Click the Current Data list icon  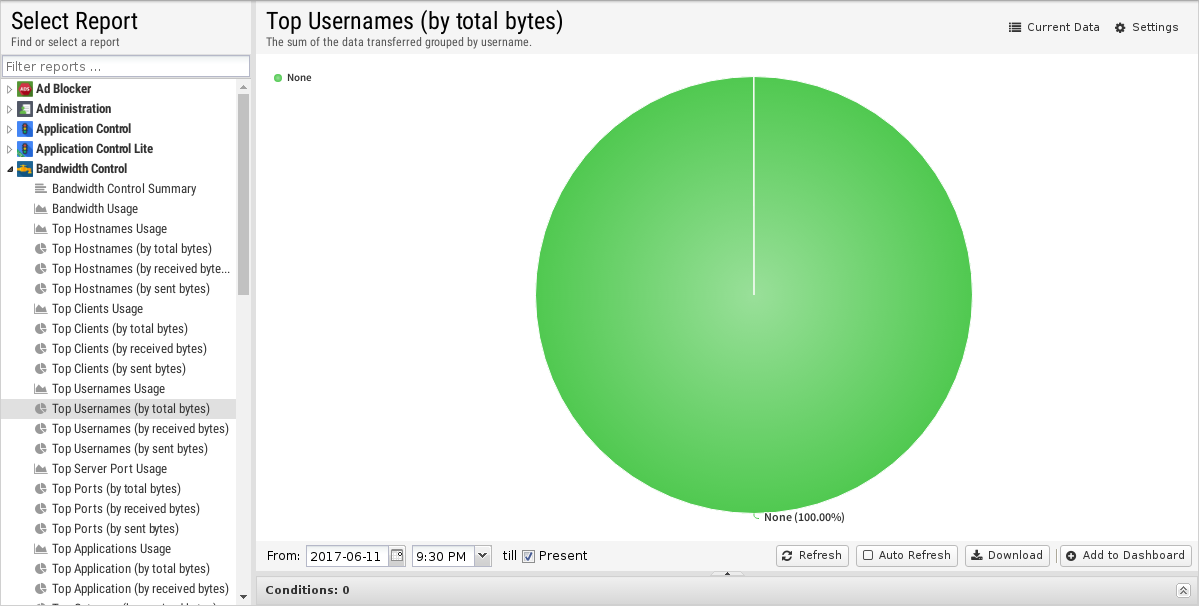coord(1015,28)
